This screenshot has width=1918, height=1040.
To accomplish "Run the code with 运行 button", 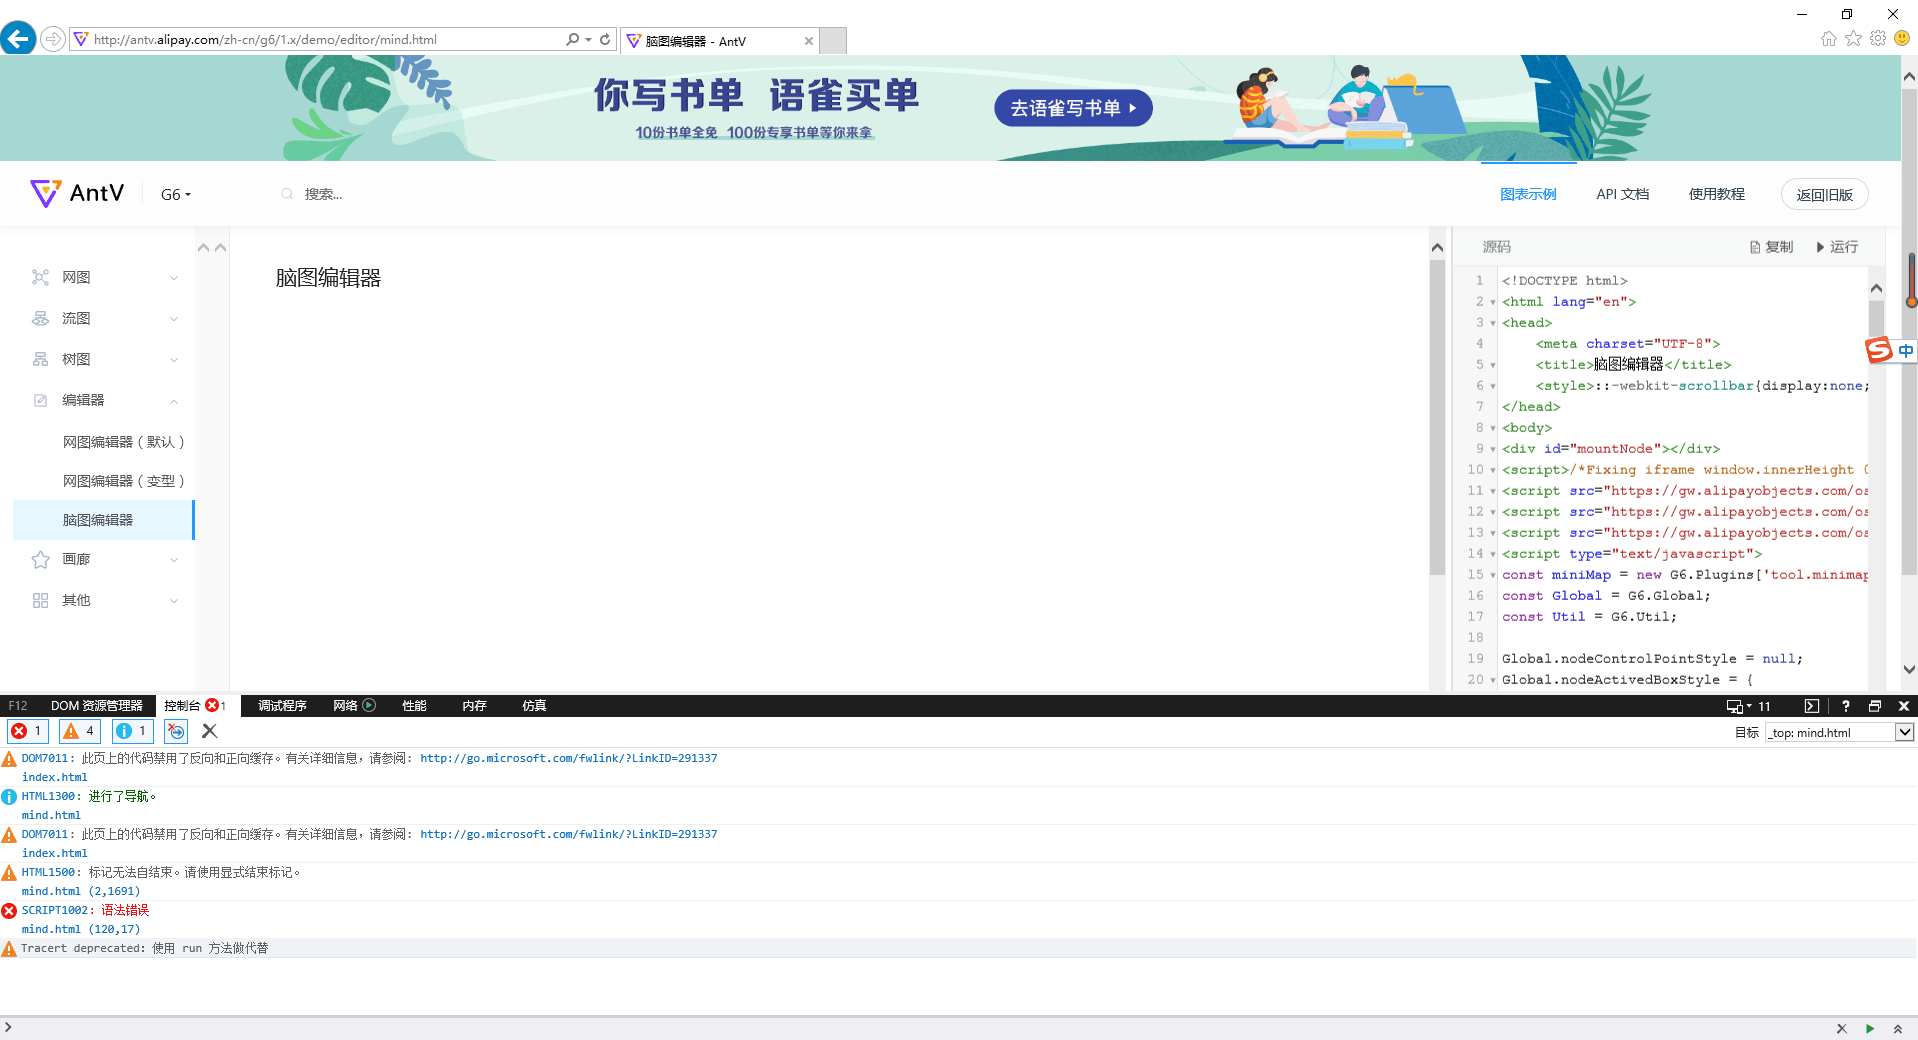I will click(1837, 247).
